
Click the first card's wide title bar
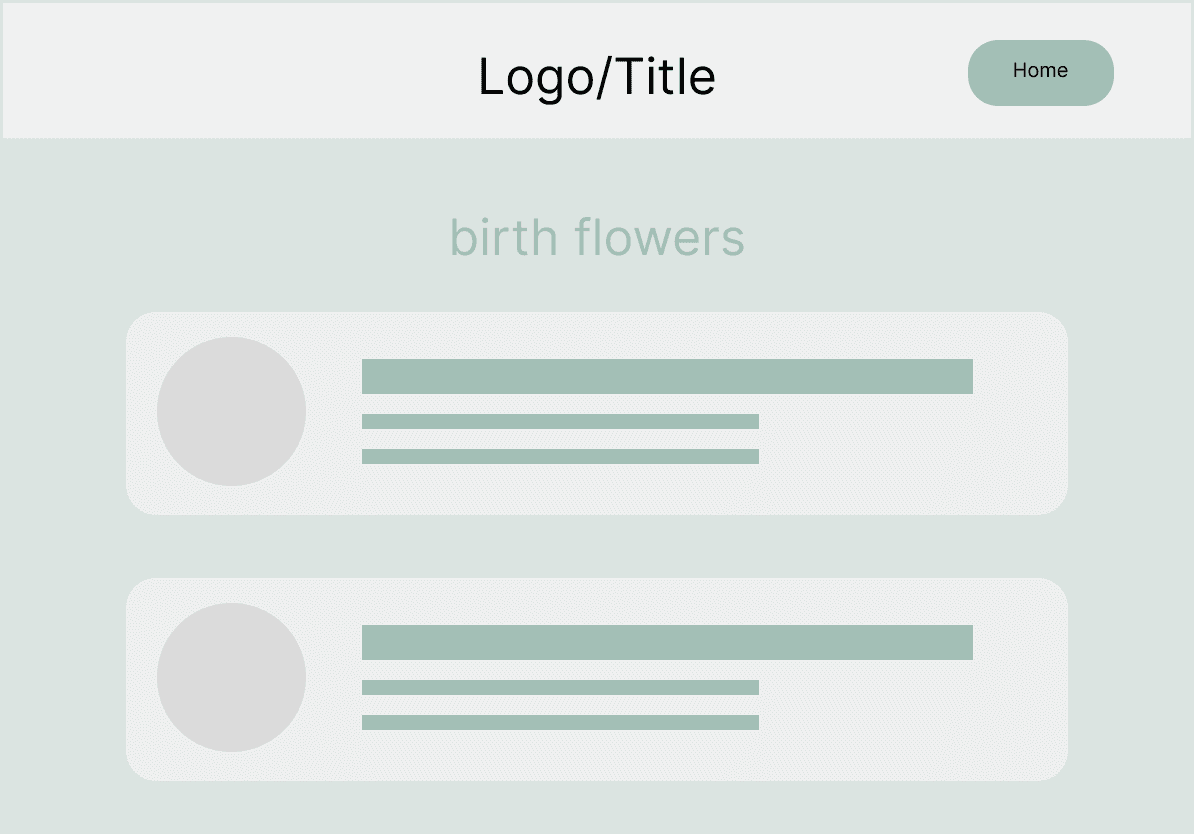[667, 376]
